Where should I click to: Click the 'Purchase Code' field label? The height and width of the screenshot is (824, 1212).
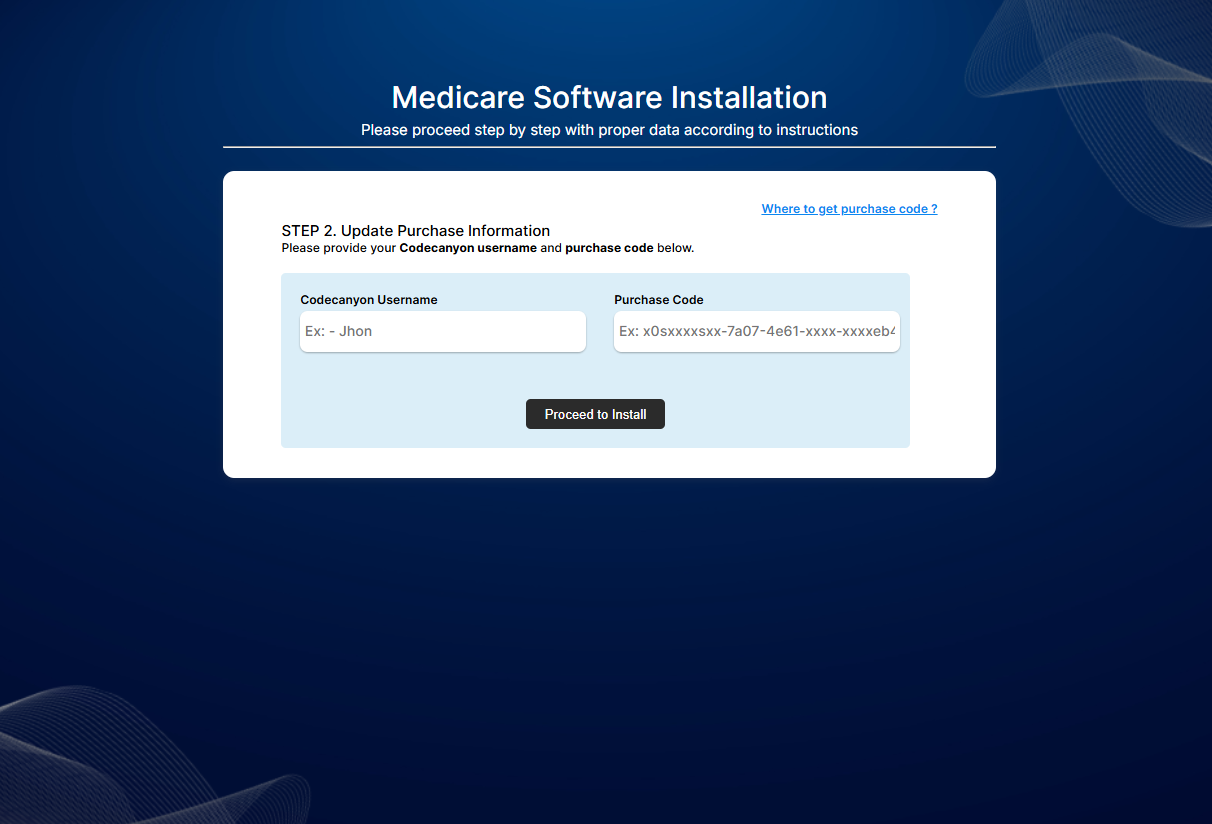click(x=658, y=300)
